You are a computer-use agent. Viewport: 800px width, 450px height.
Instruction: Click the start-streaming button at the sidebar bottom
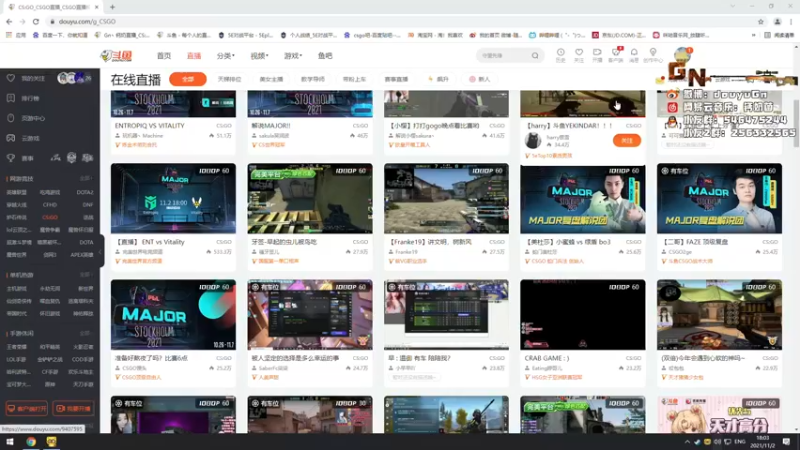tap(73, 409)
